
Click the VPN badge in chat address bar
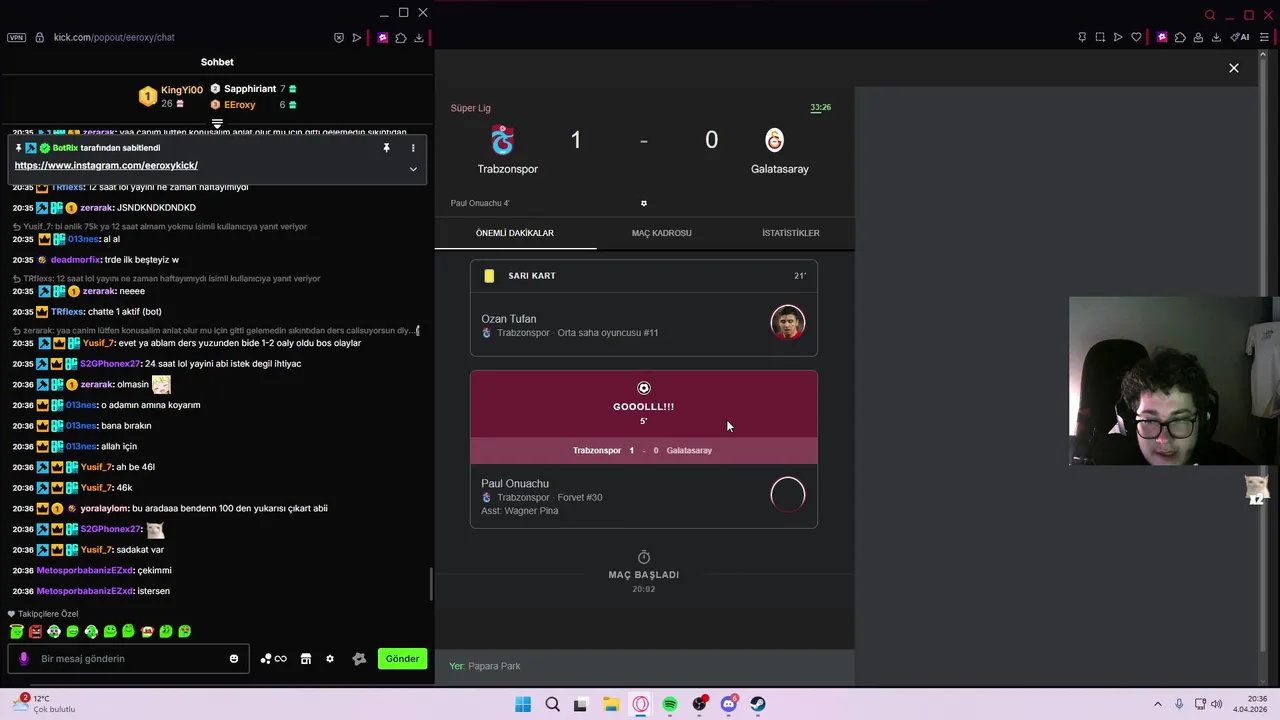16,37
